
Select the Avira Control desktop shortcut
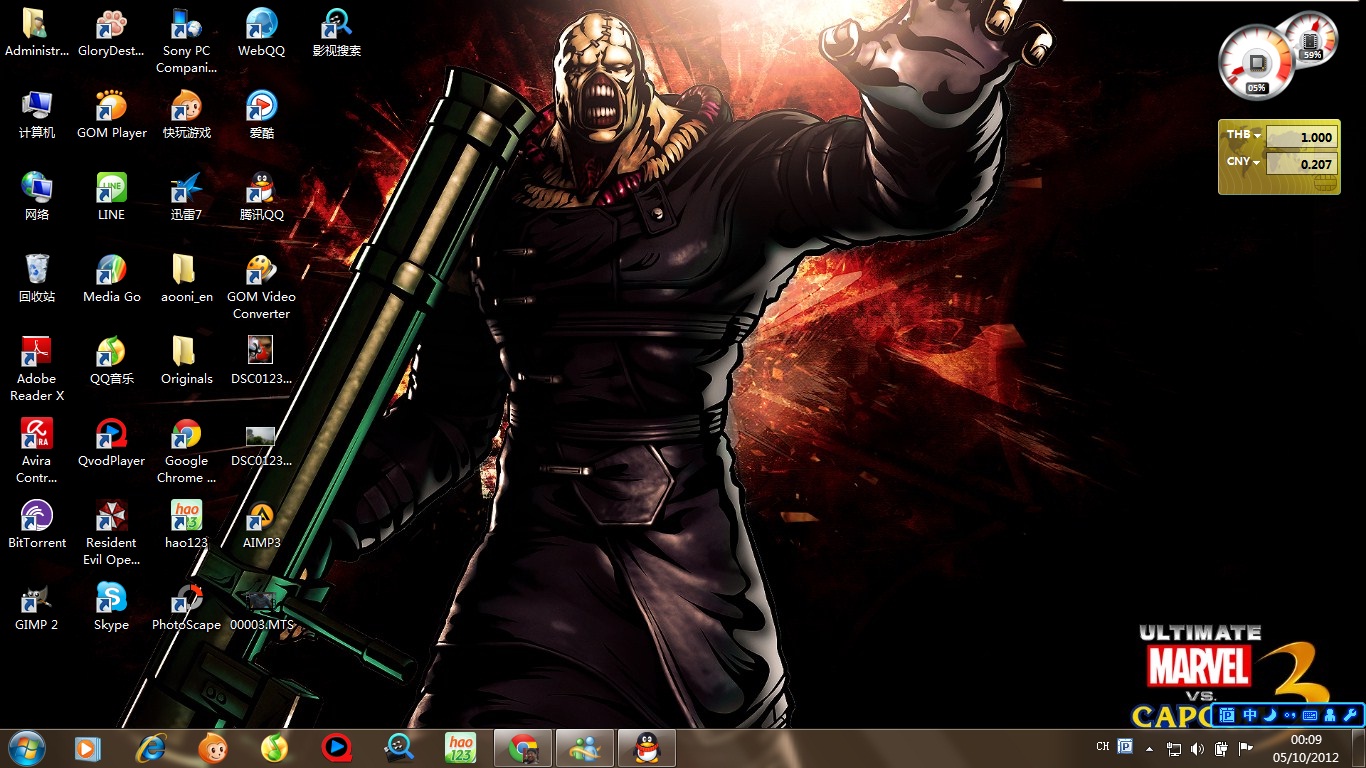click(37, 451)
